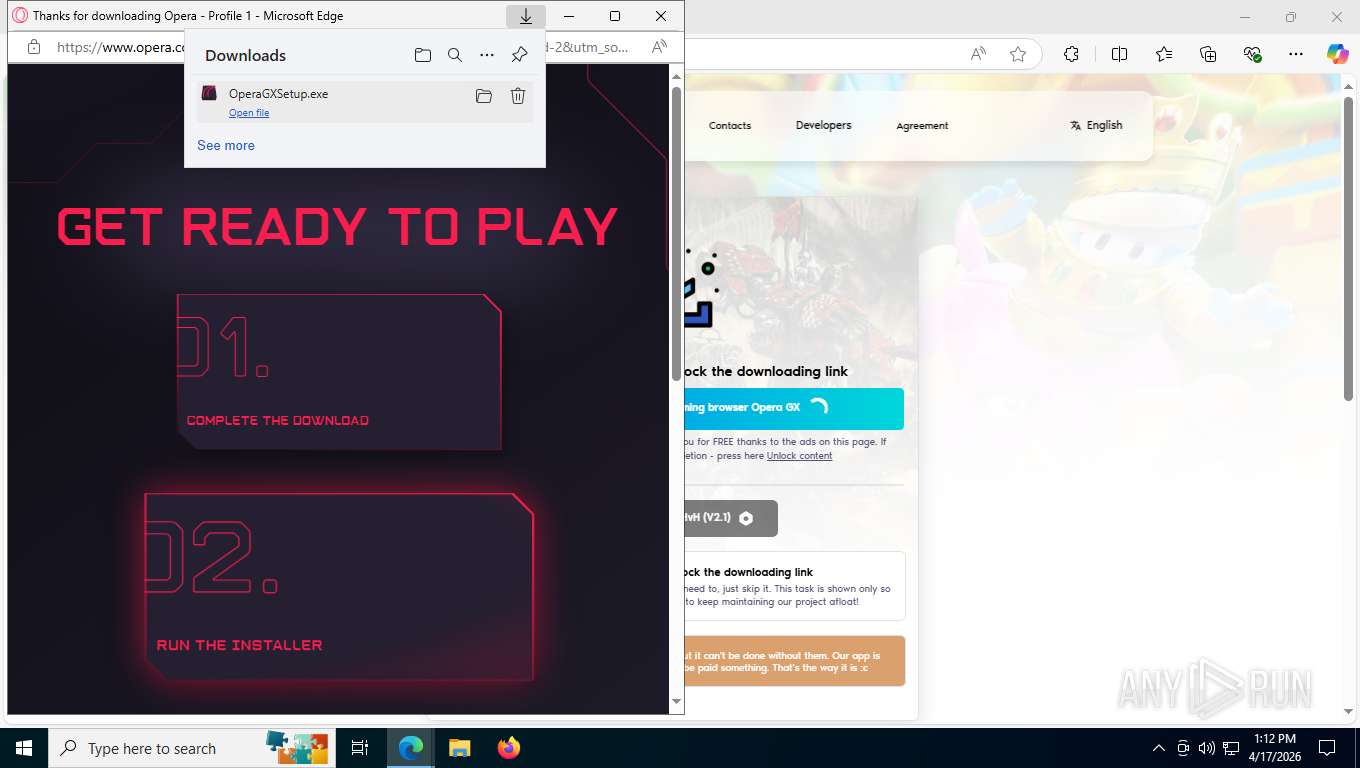
Task: Click scroll down arrow of popup scrollbar
Action: point(676,702)
